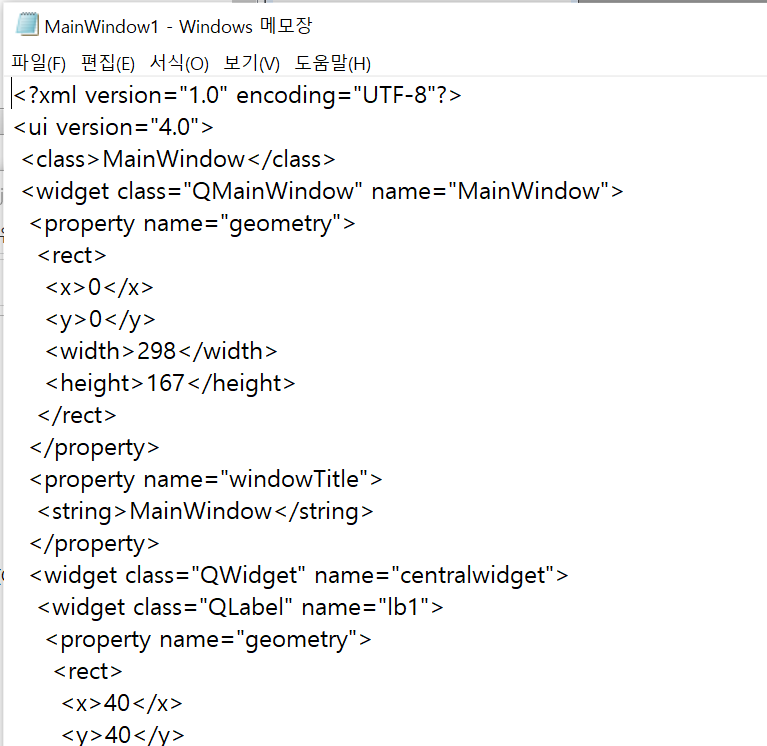This screenshot has width=767, height=746.
Task: Click the </rect> closing tag
Action: tap(77, 416)
